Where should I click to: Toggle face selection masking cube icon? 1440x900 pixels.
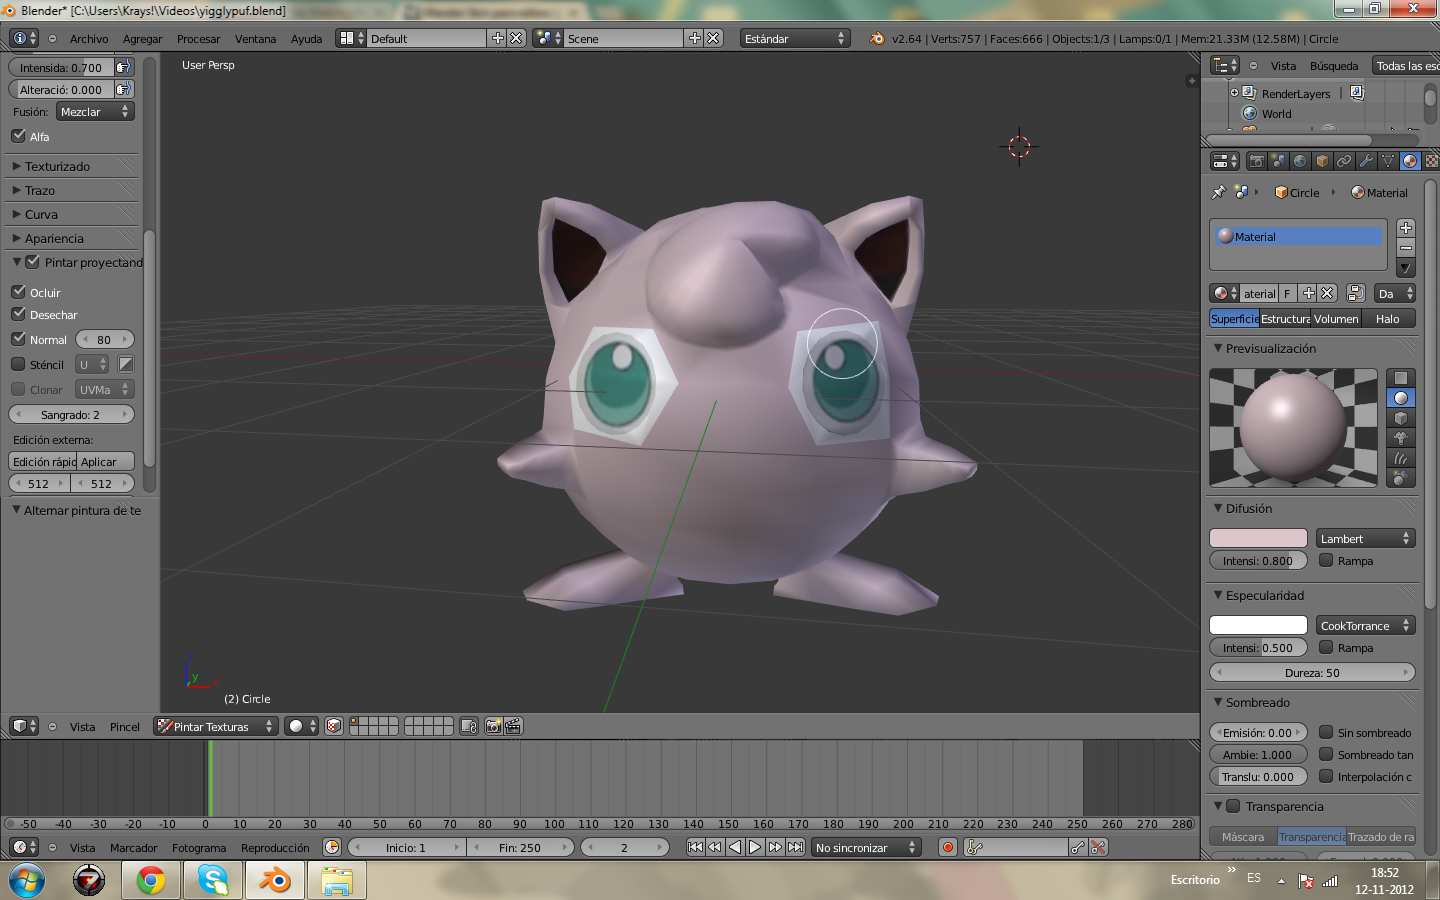pyautogui.click(x=334, y=726)
